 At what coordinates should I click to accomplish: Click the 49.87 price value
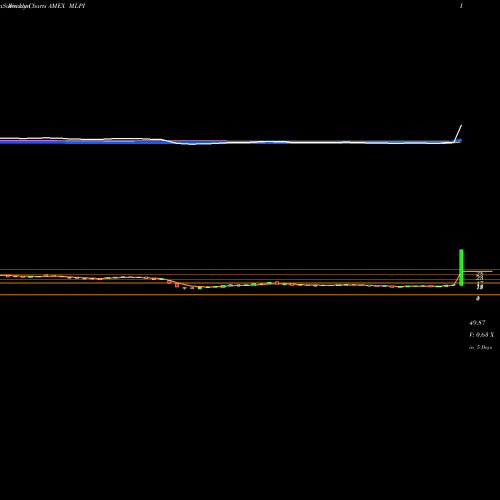[x=477, y=323]
